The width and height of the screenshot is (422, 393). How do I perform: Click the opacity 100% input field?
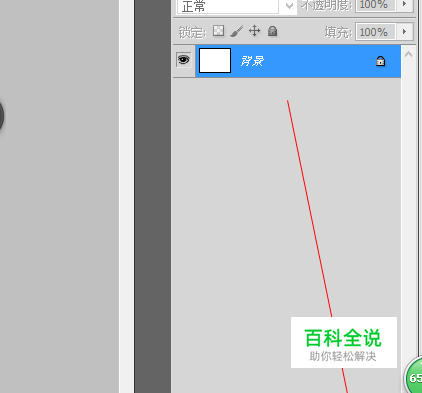(376, 5)
